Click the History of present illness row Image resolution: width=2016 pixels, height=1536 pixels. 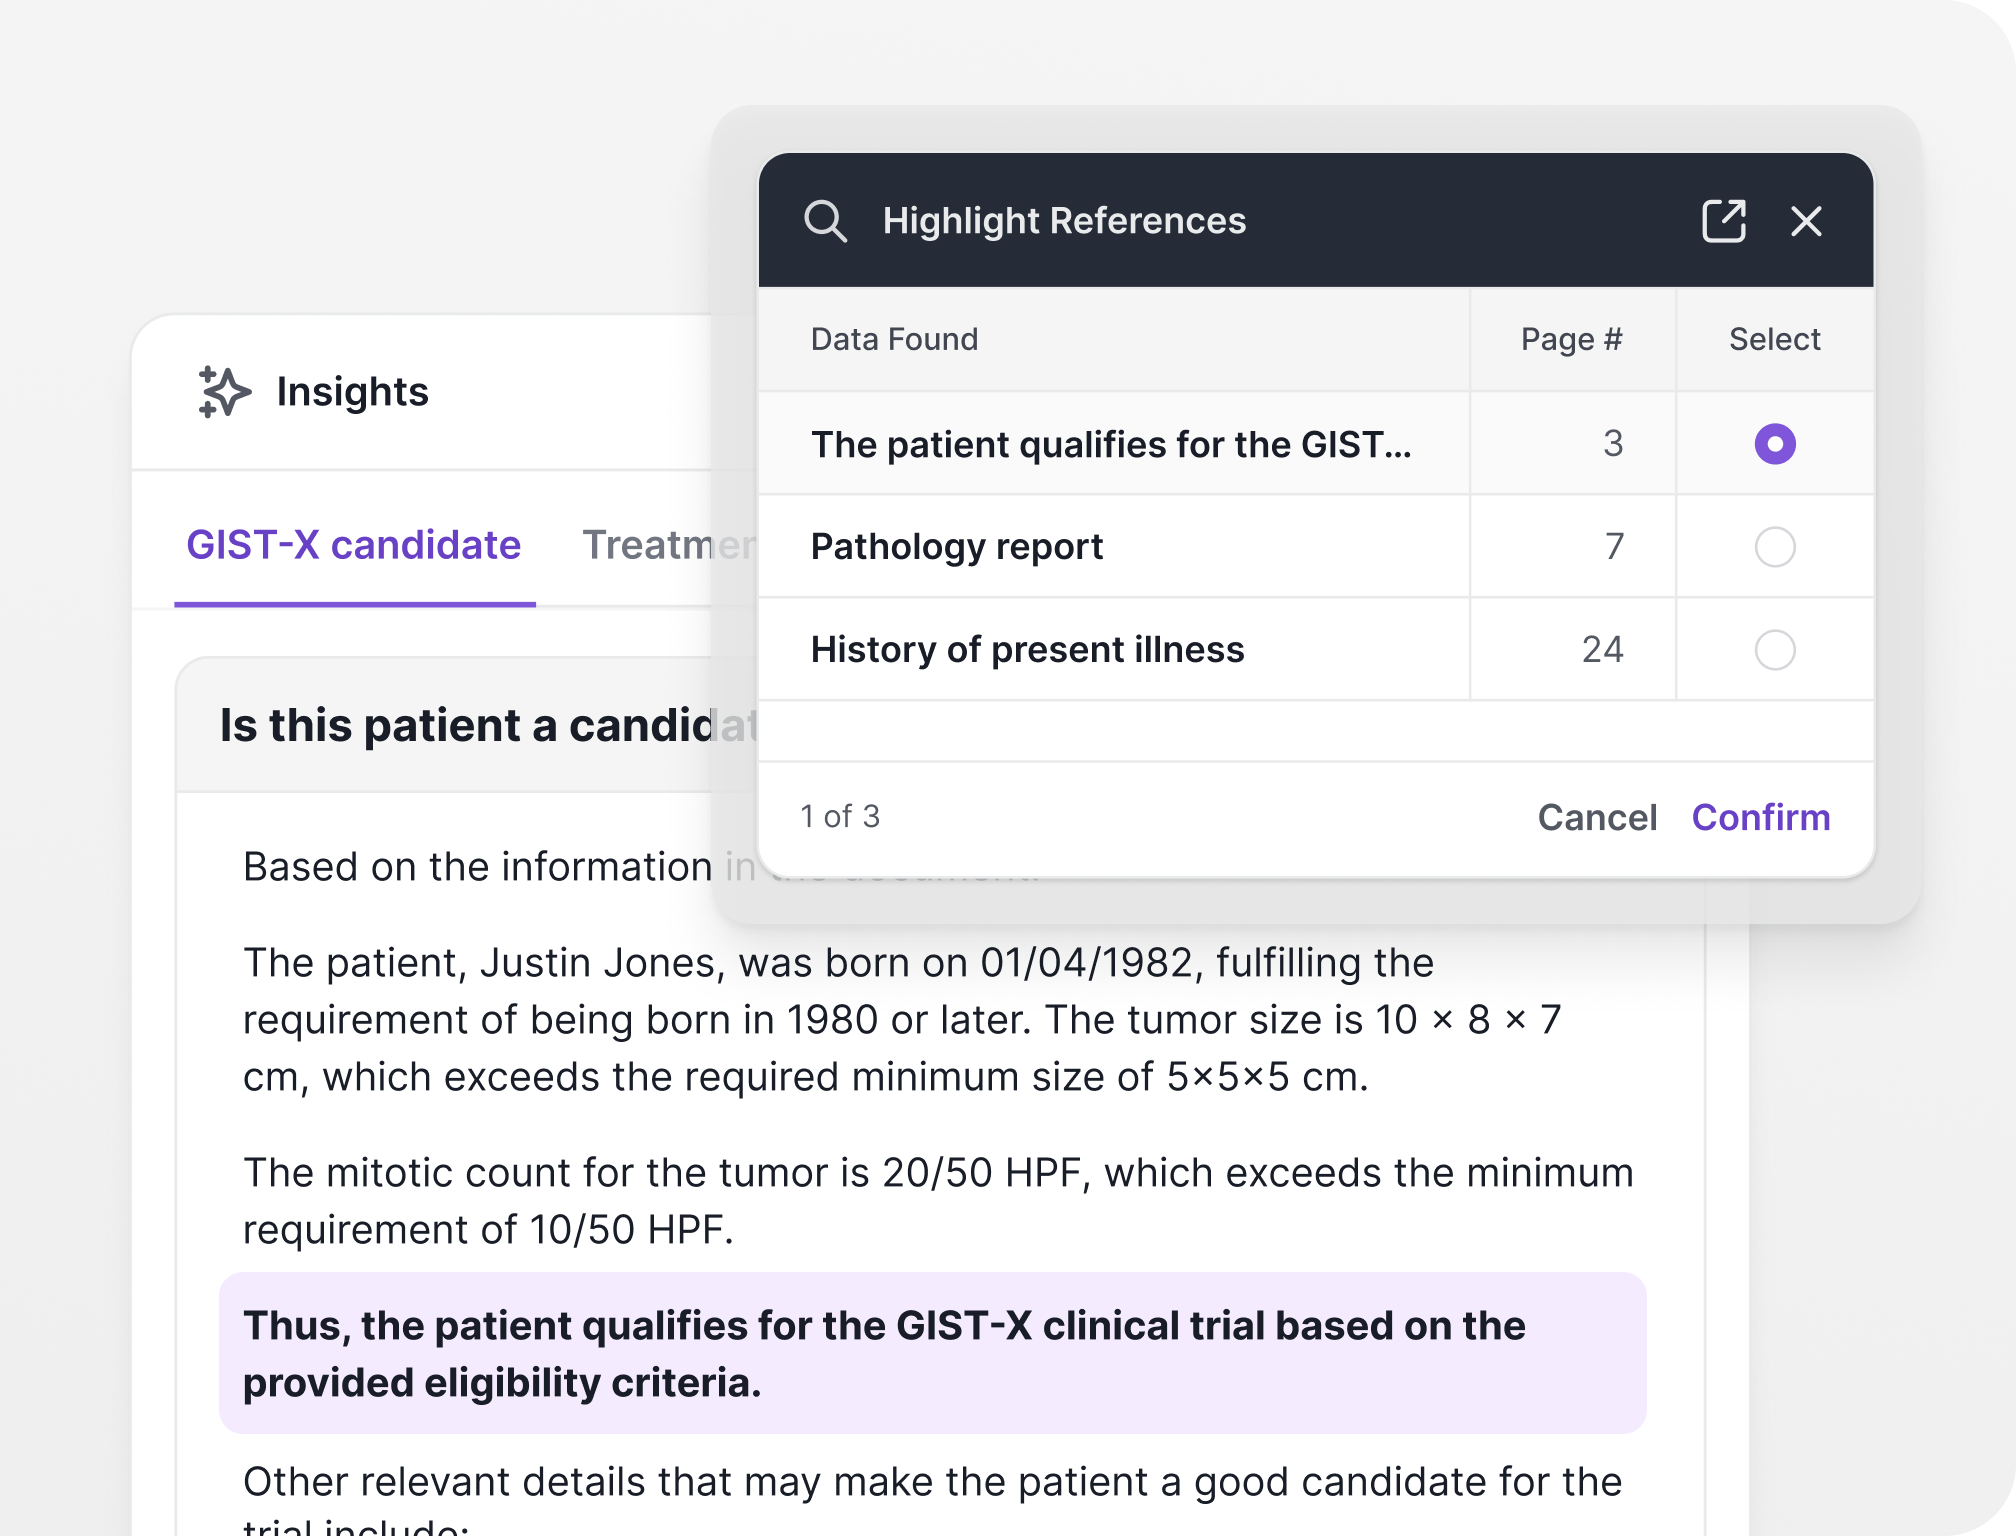click(x=1027, y=650)
